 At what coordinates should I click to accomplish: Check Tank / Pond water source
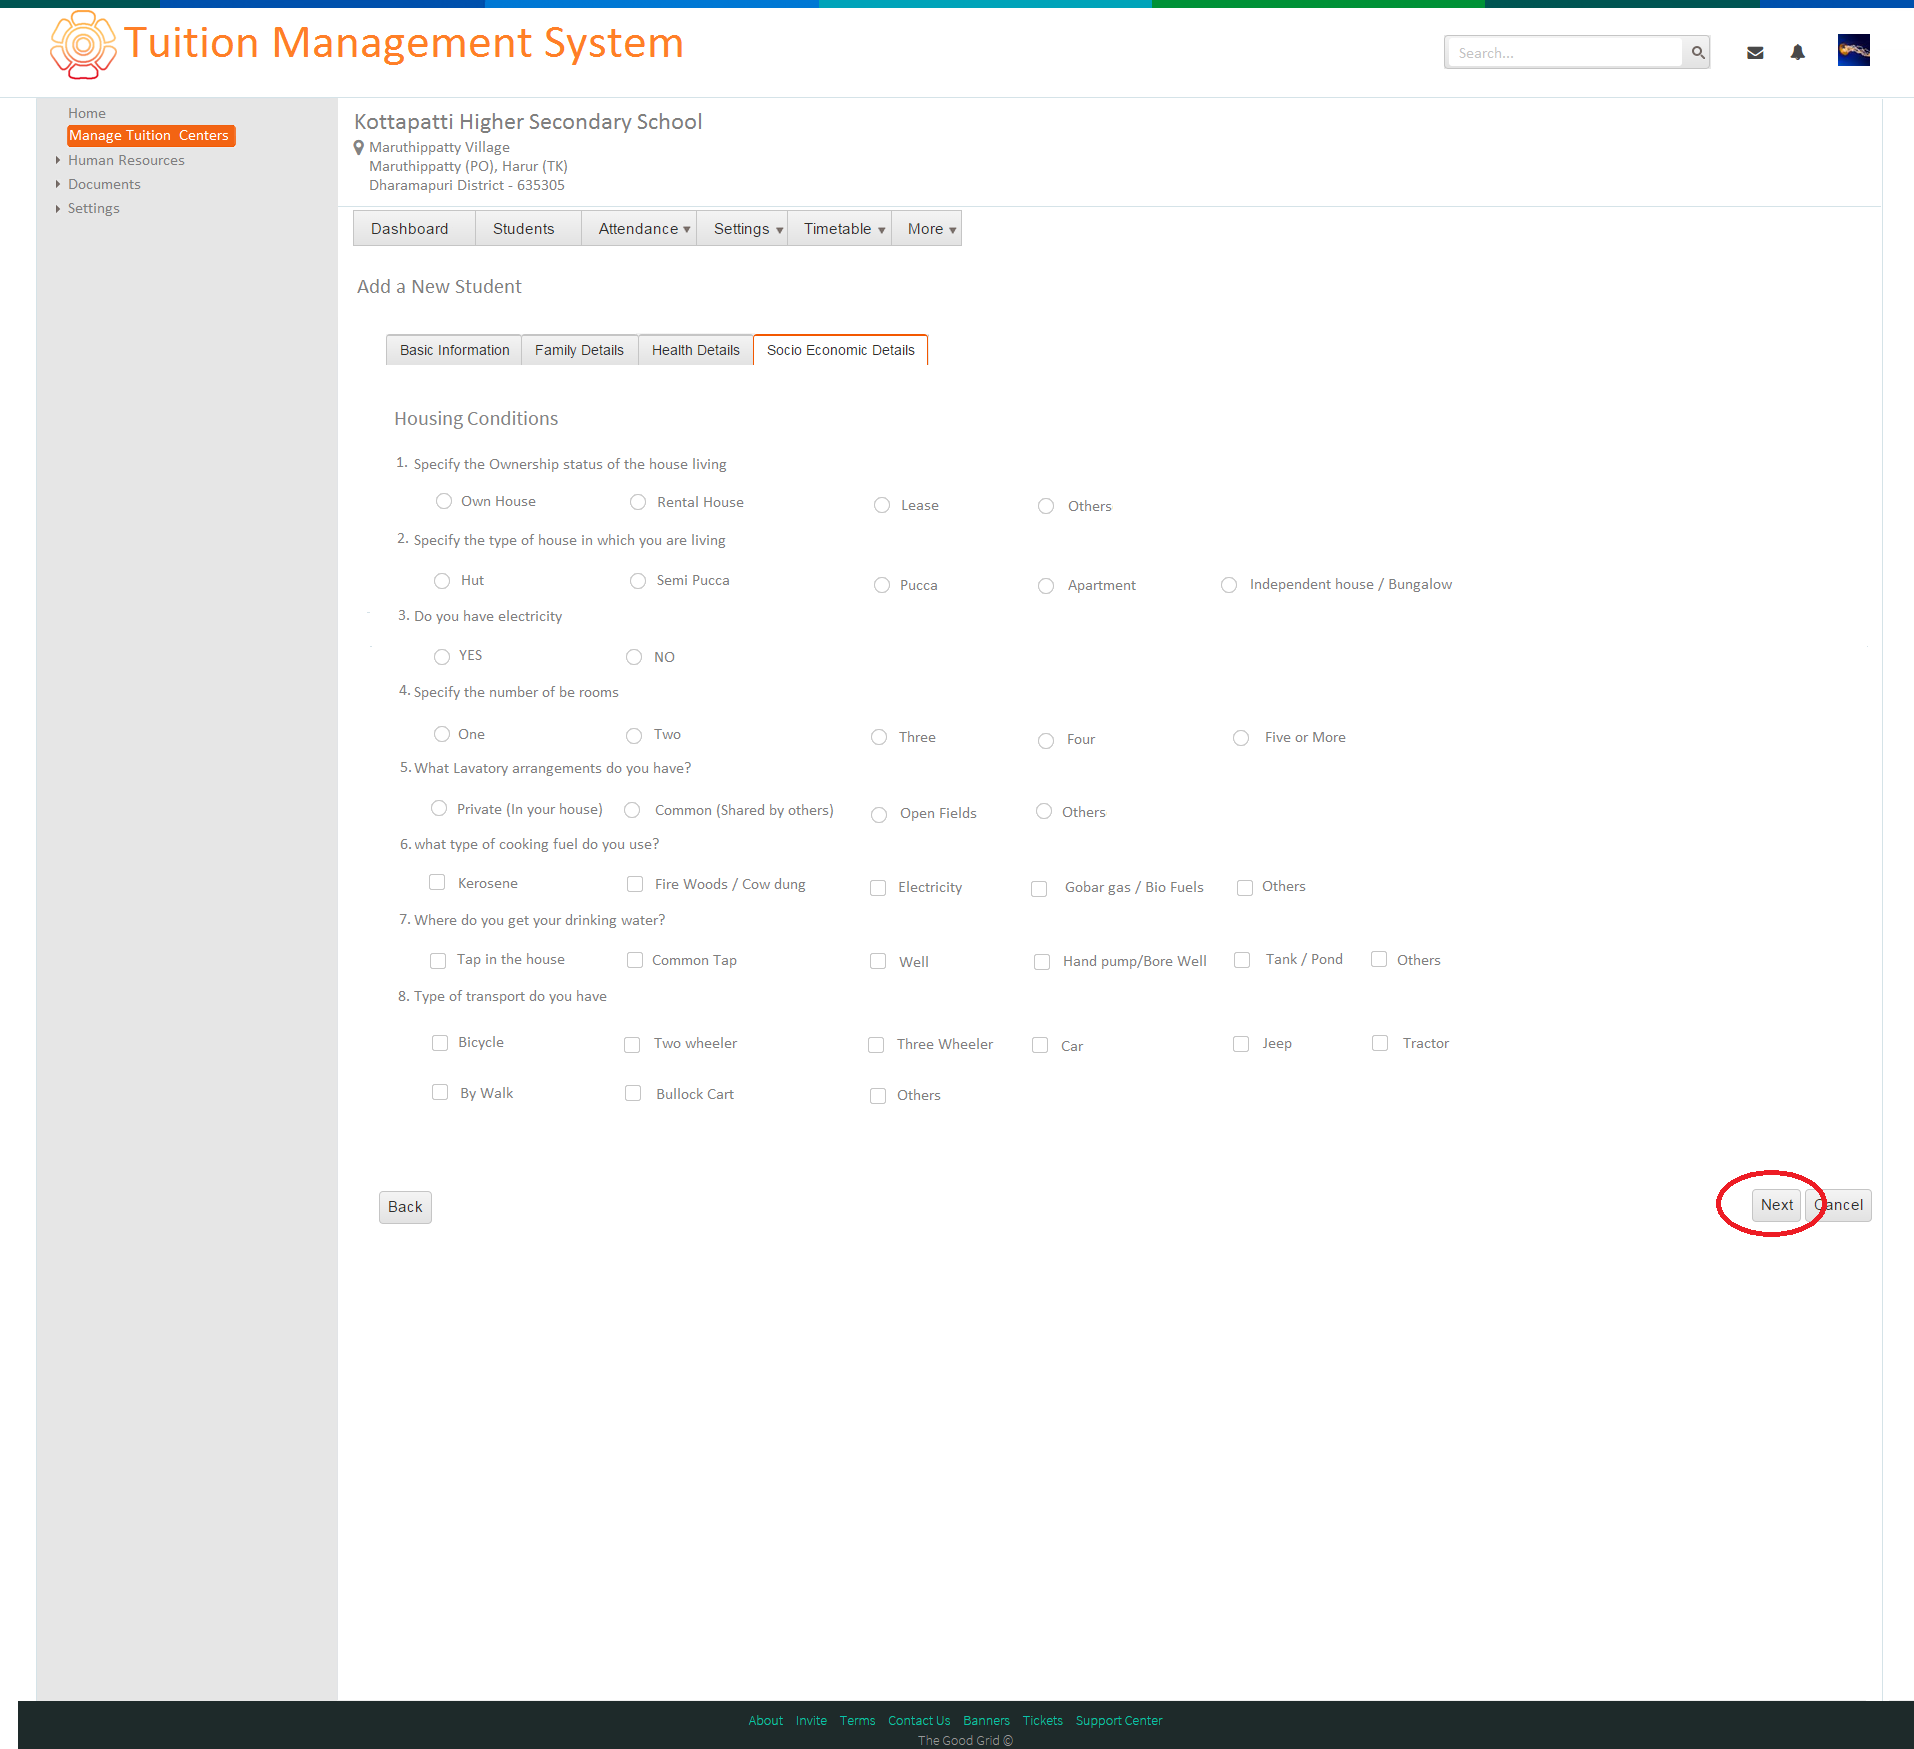(x=1242, y=960)
